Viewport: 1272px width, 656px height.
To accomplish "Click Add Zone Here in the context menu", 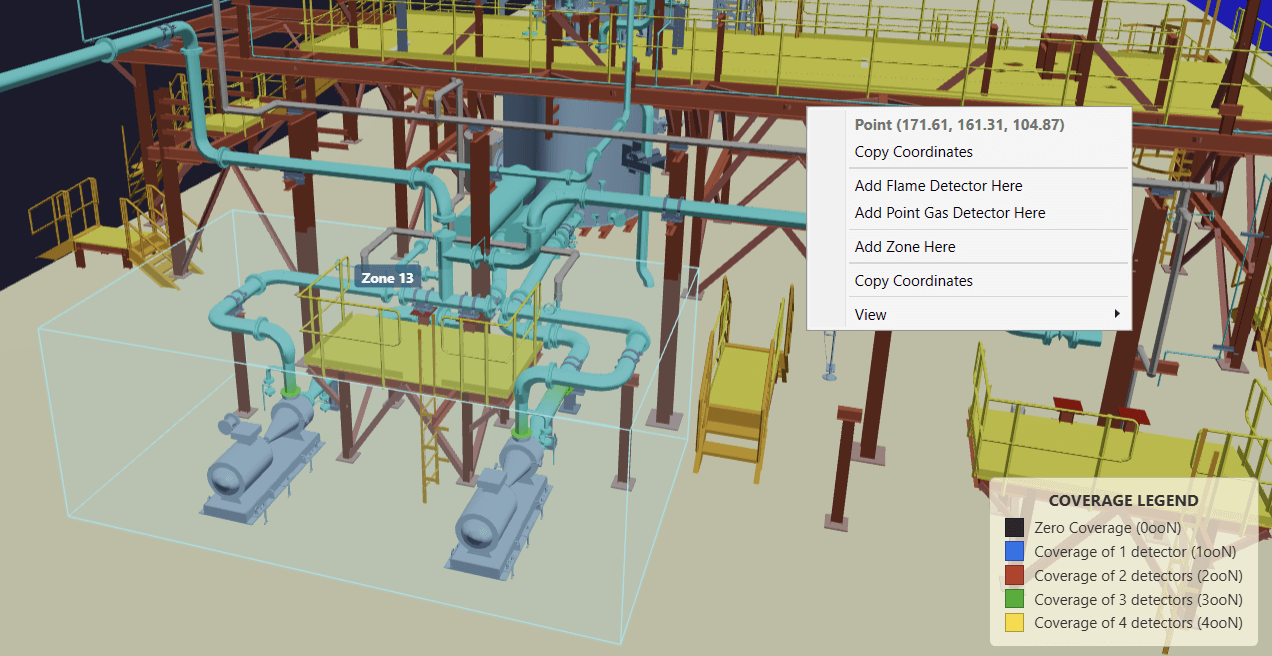I will coord(904,246).
